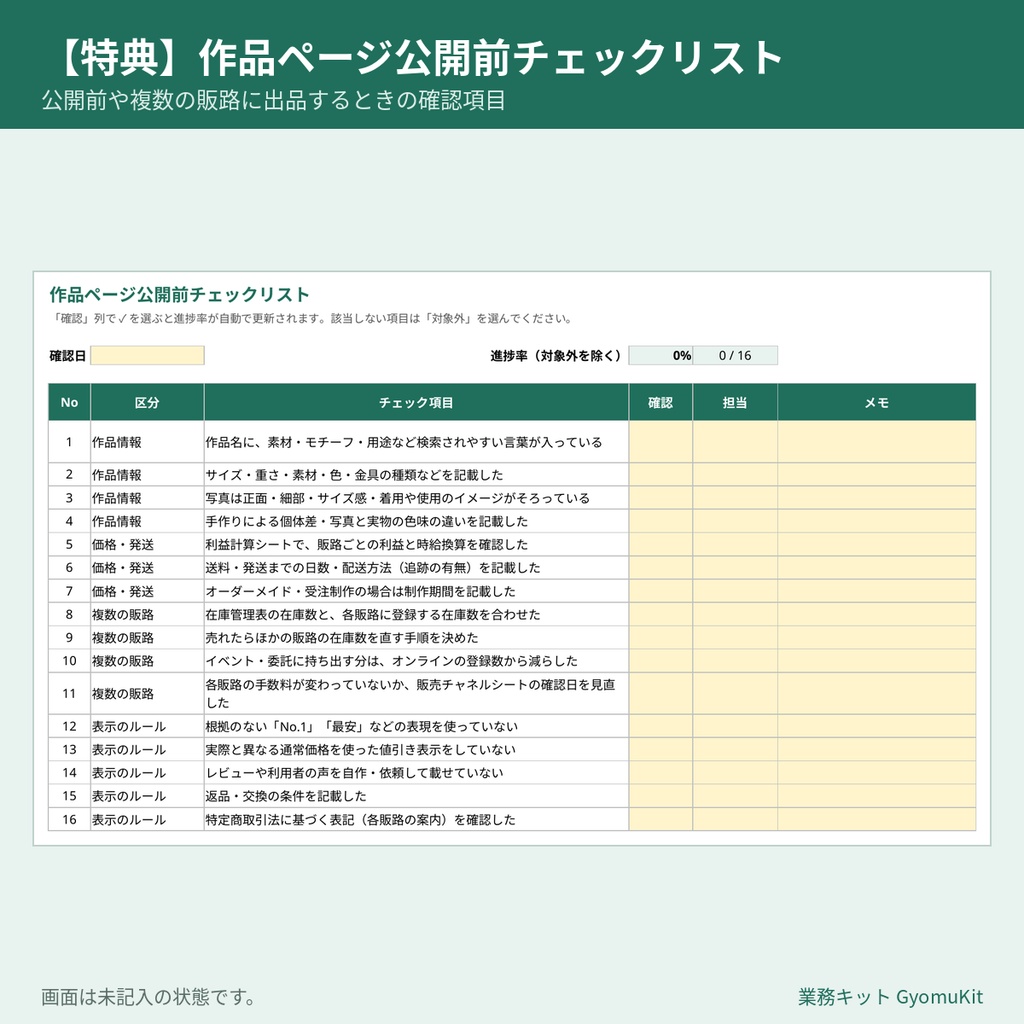Click the 「確認」列で✓を選ぶと instruction text
The height and width of the screenshot is (1024, 1024).
[312, 319]
